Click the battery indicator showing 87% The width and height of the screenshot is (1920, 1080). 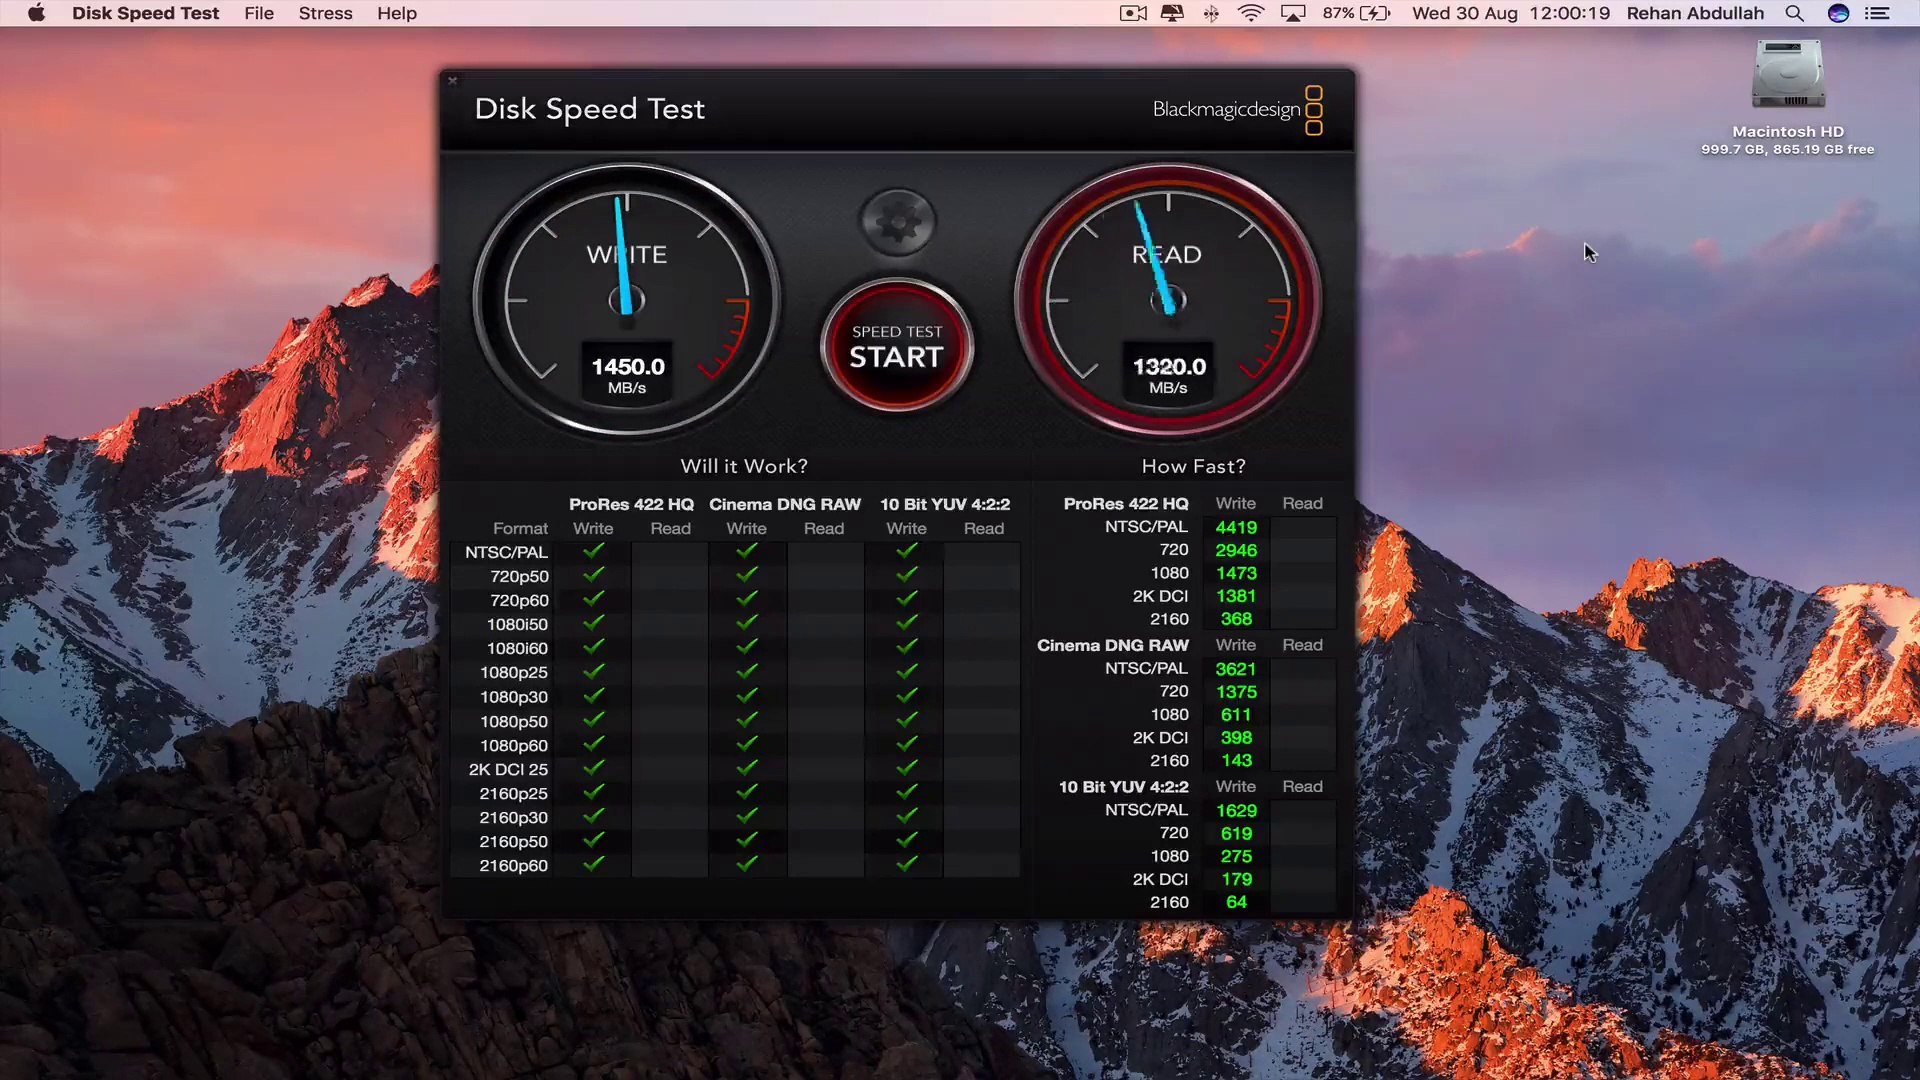(x=1356, y=13)
